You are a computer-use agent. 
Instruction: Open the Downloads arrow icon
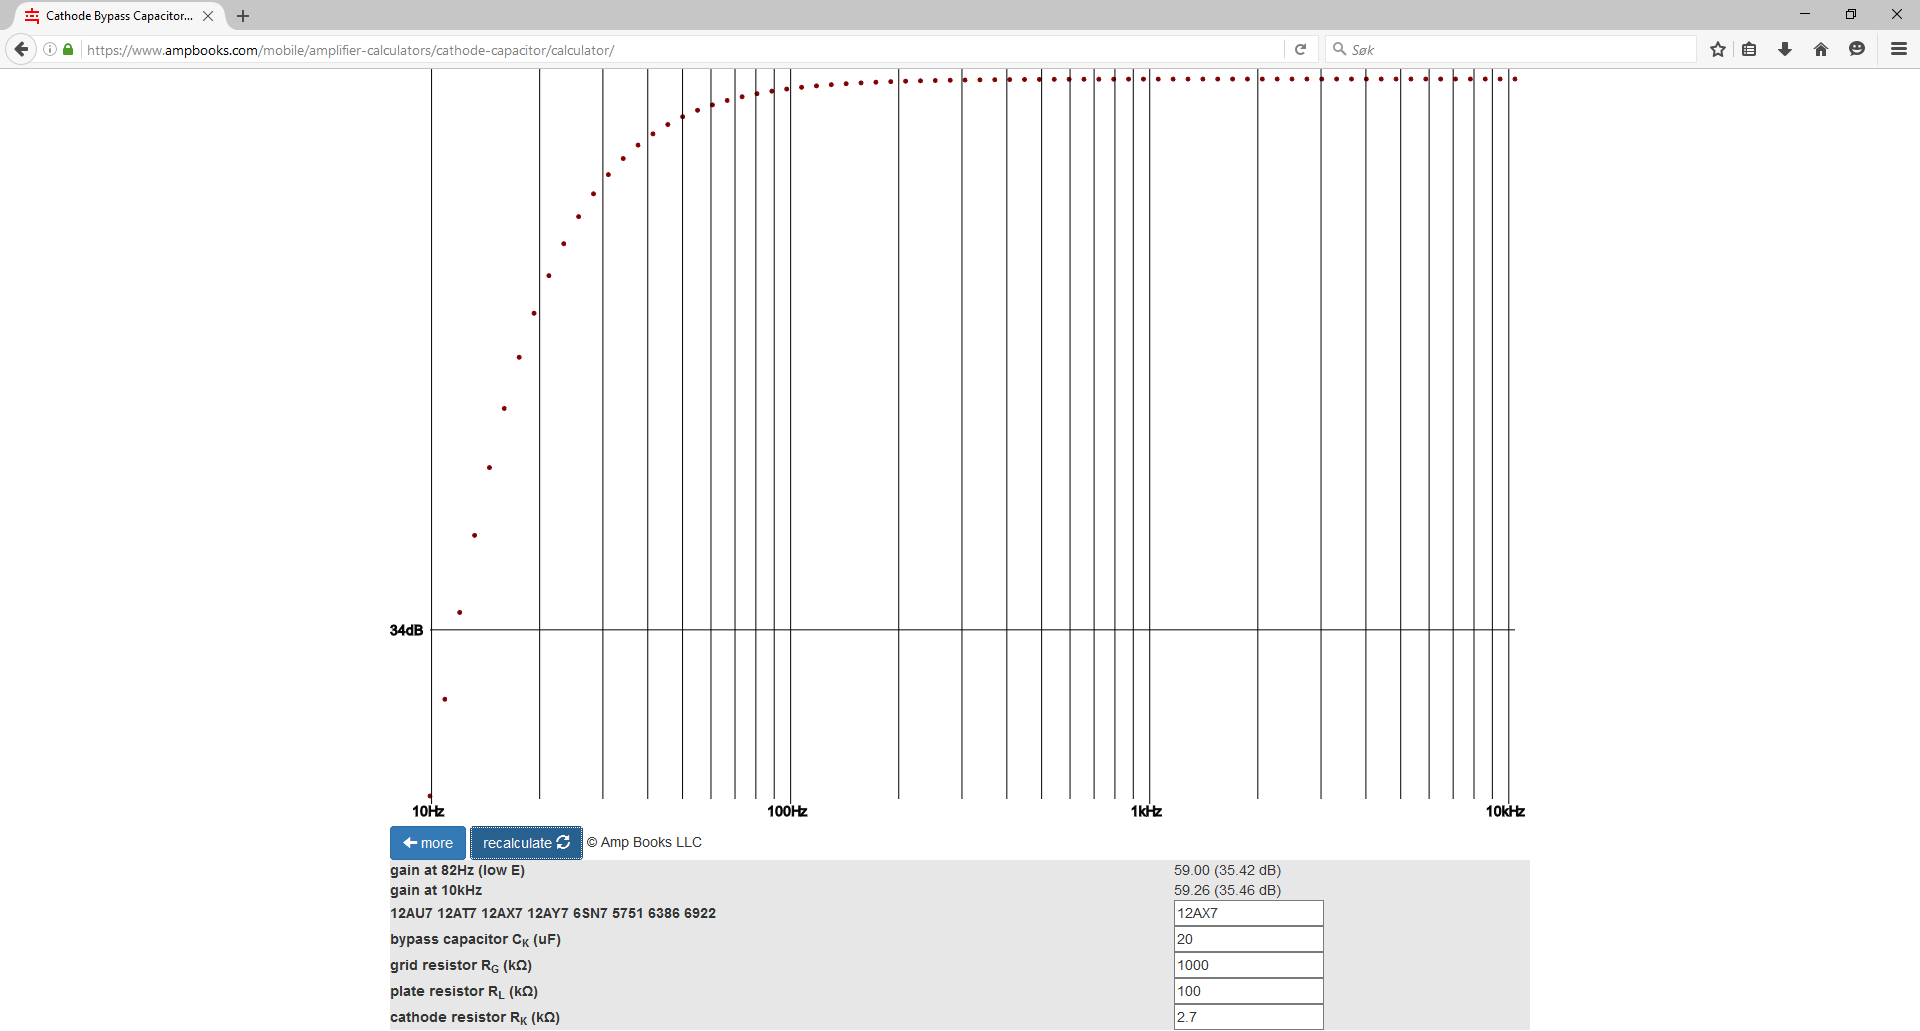[1785, 49]
